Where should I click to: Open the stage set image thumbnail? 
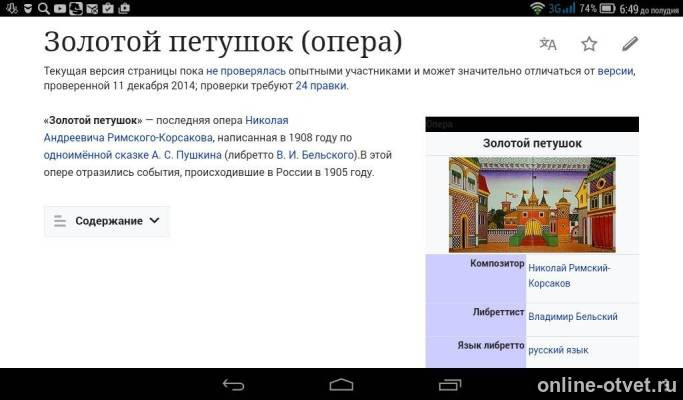click(x=532, y=205)
